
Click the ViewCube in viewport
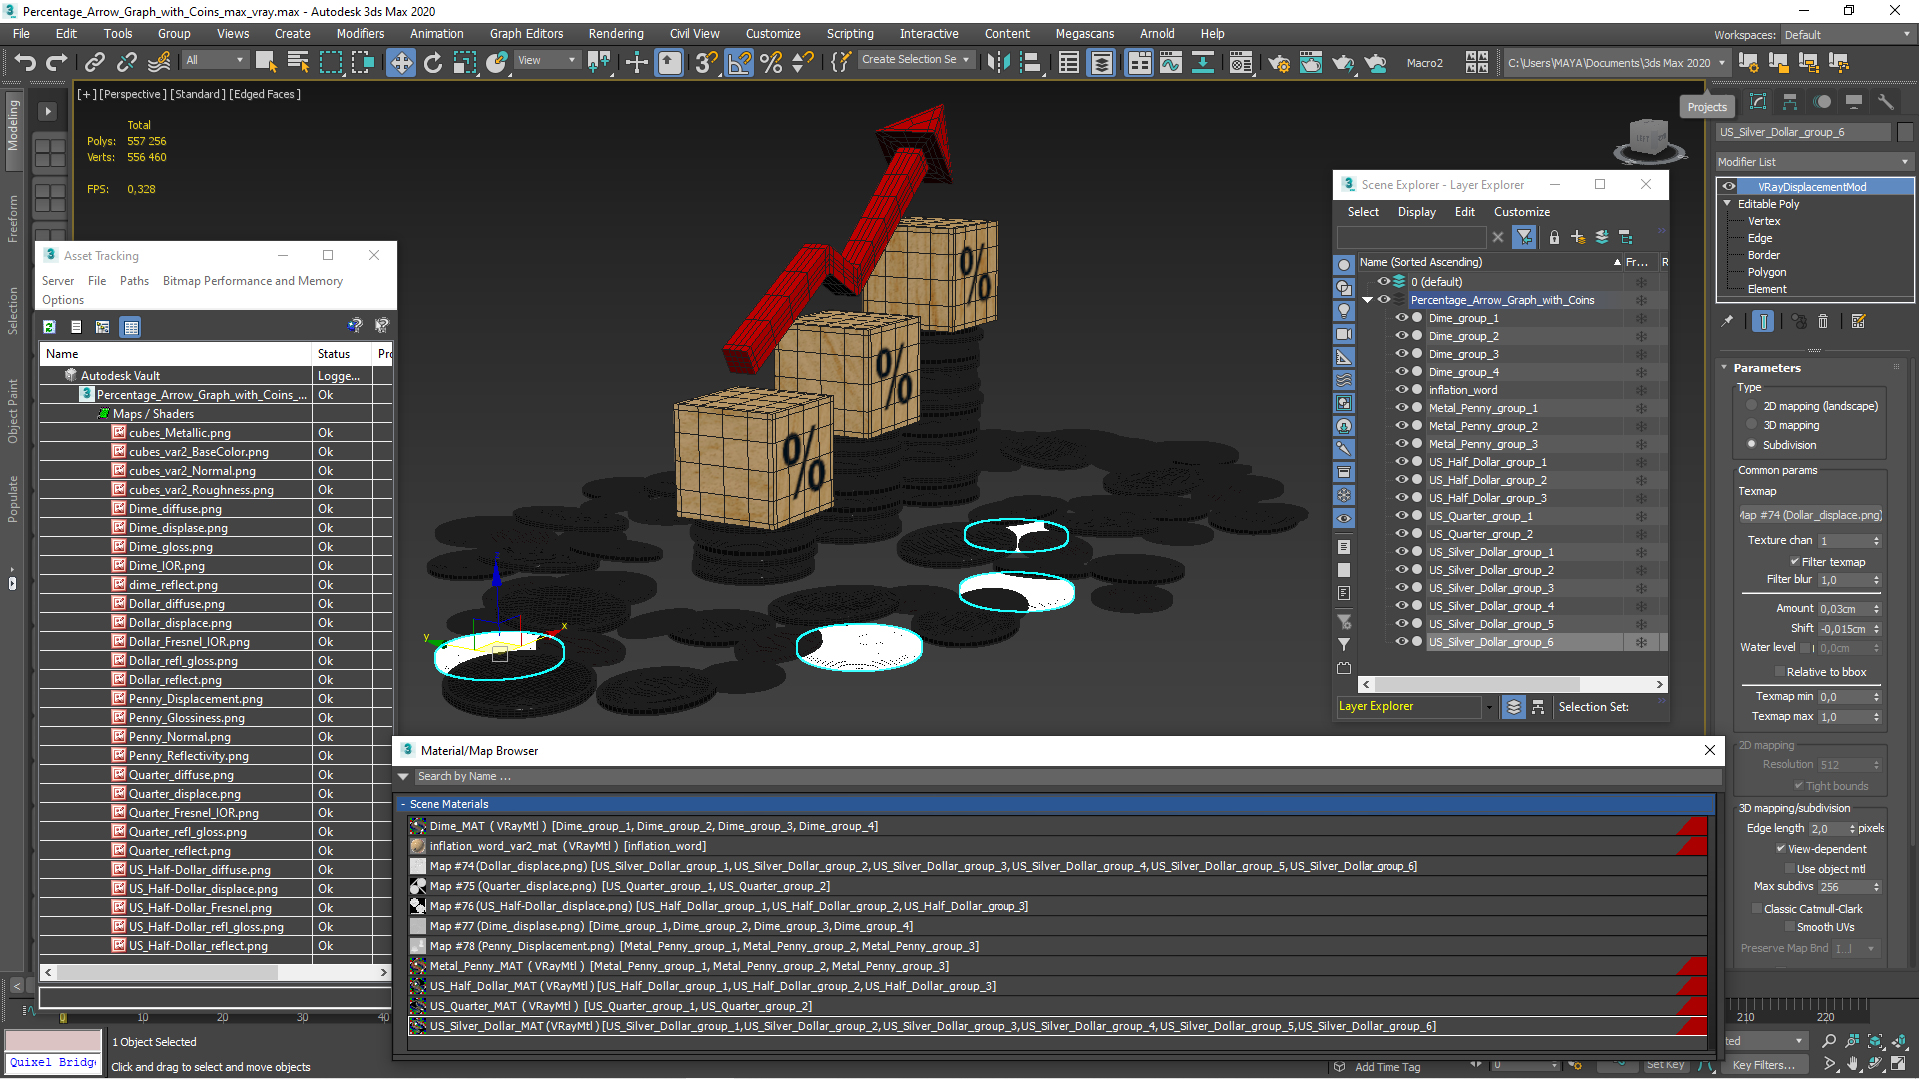click(x=1648, y=140)
